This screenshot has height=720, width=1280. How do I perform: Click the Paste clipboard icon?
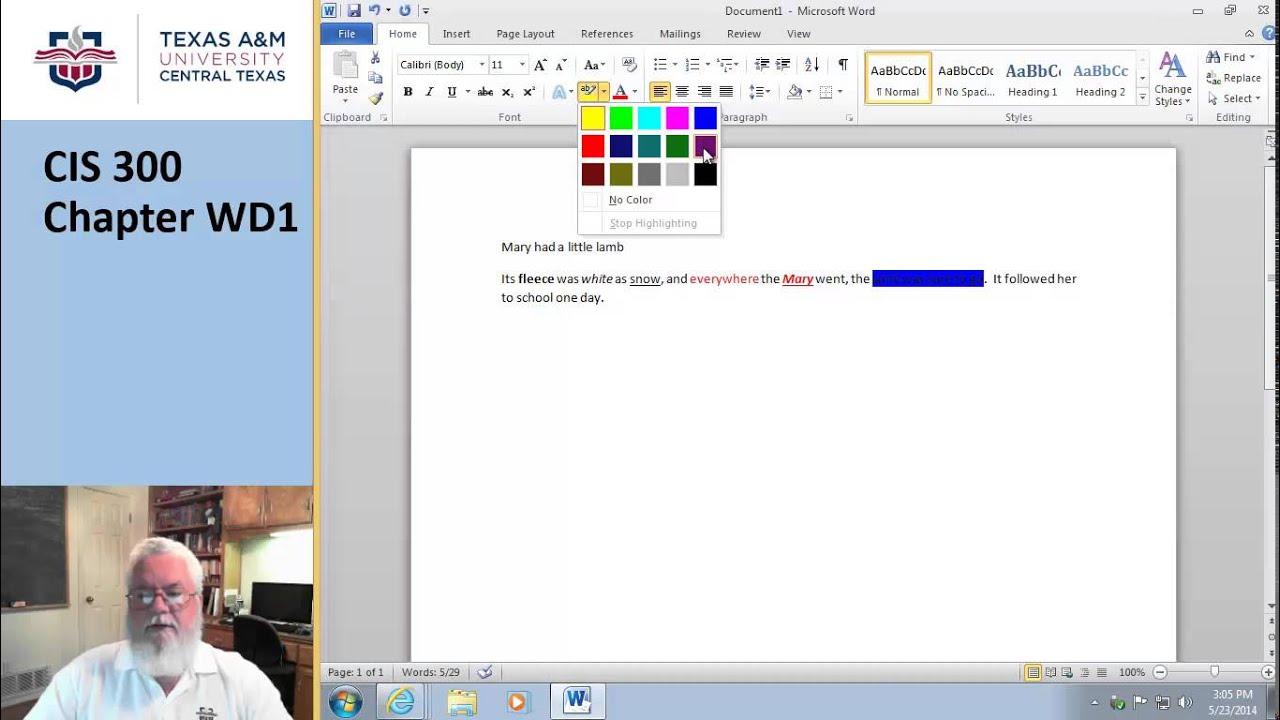tap(345, 66)
